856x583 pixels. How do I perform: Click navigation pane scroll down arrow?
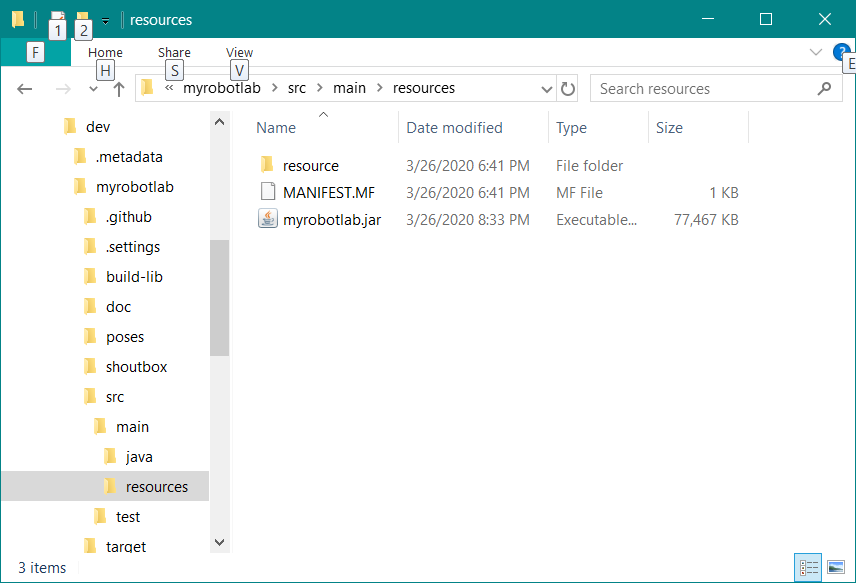[x=219, y=542]
